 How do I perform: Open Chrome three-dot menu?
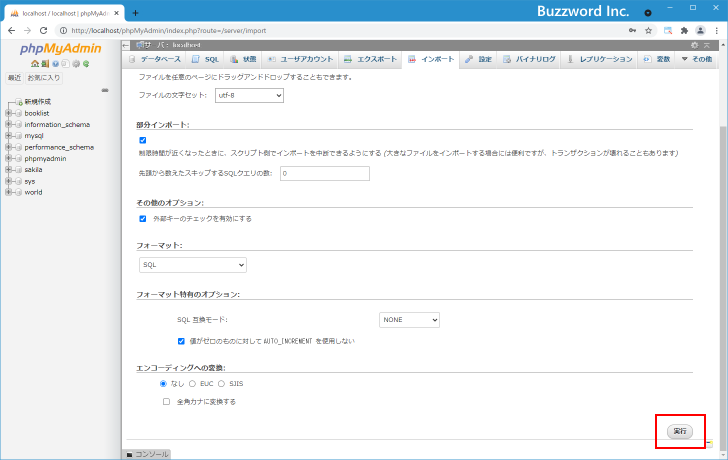(717, 31)
